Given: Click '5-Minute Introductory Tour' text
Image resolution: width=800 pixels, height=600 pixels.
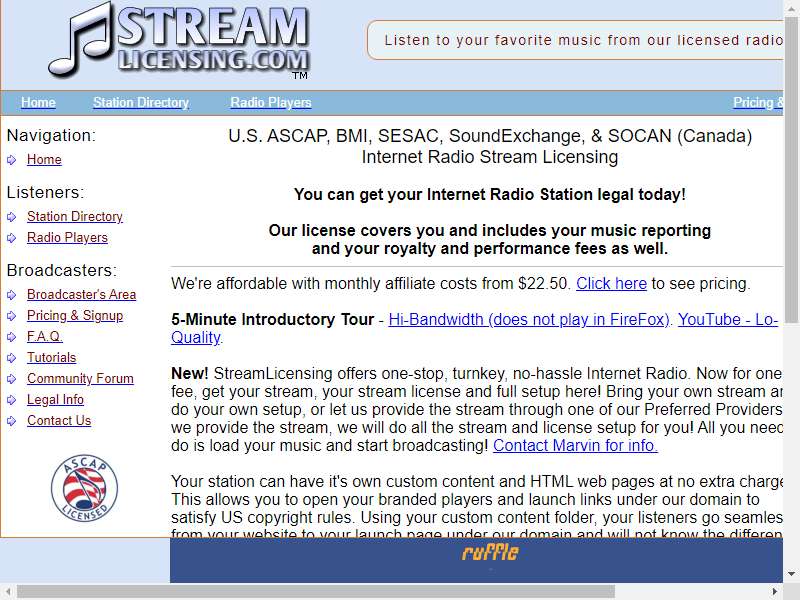Looking at the screenshot, I should tap(272, 319).
